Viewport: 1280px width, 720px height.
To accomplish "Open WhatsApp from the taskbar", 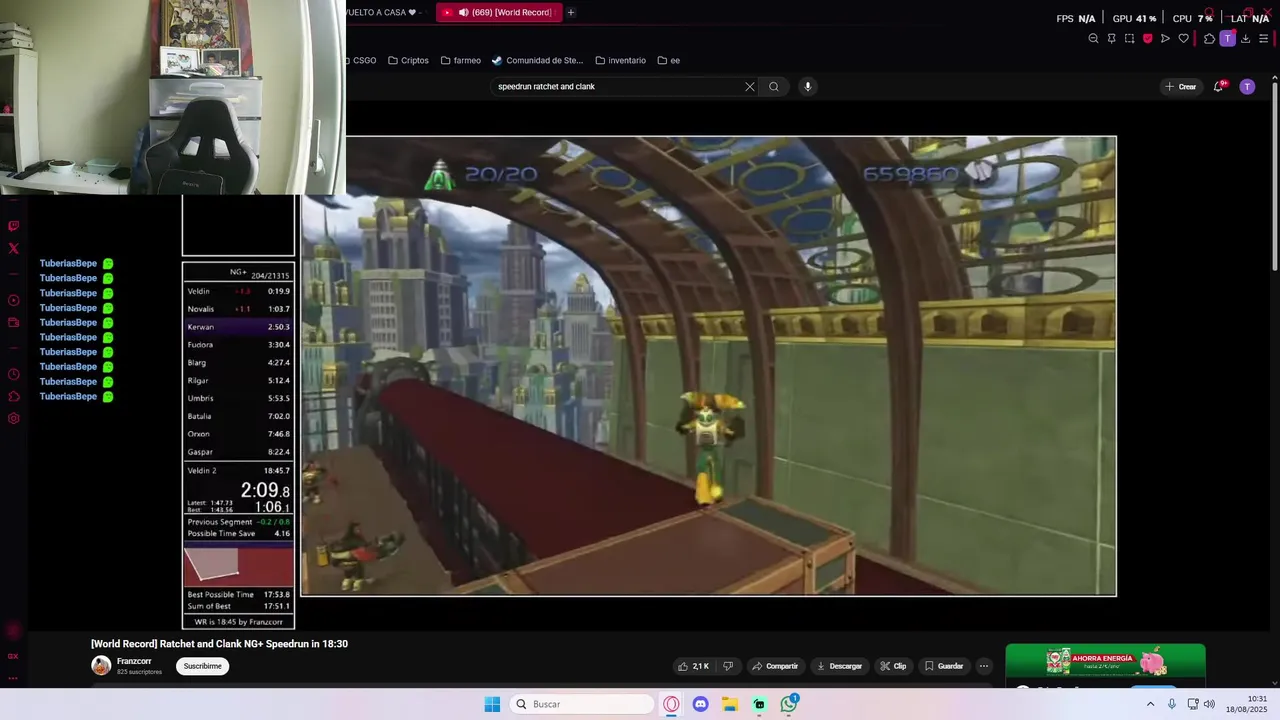I will tap(789, 704).
